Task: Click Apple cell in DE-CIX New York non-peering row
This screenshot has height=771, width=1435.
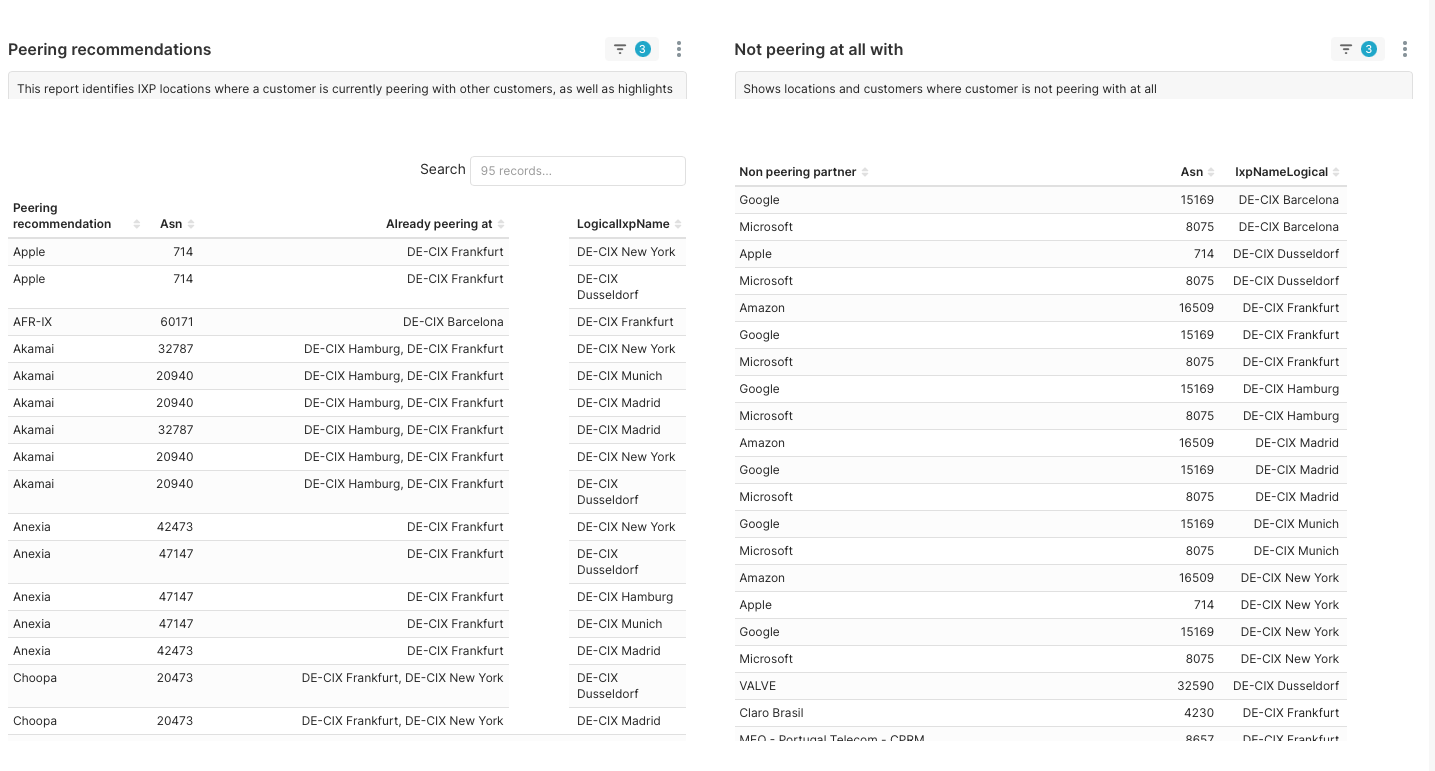Action: [755, 605]
